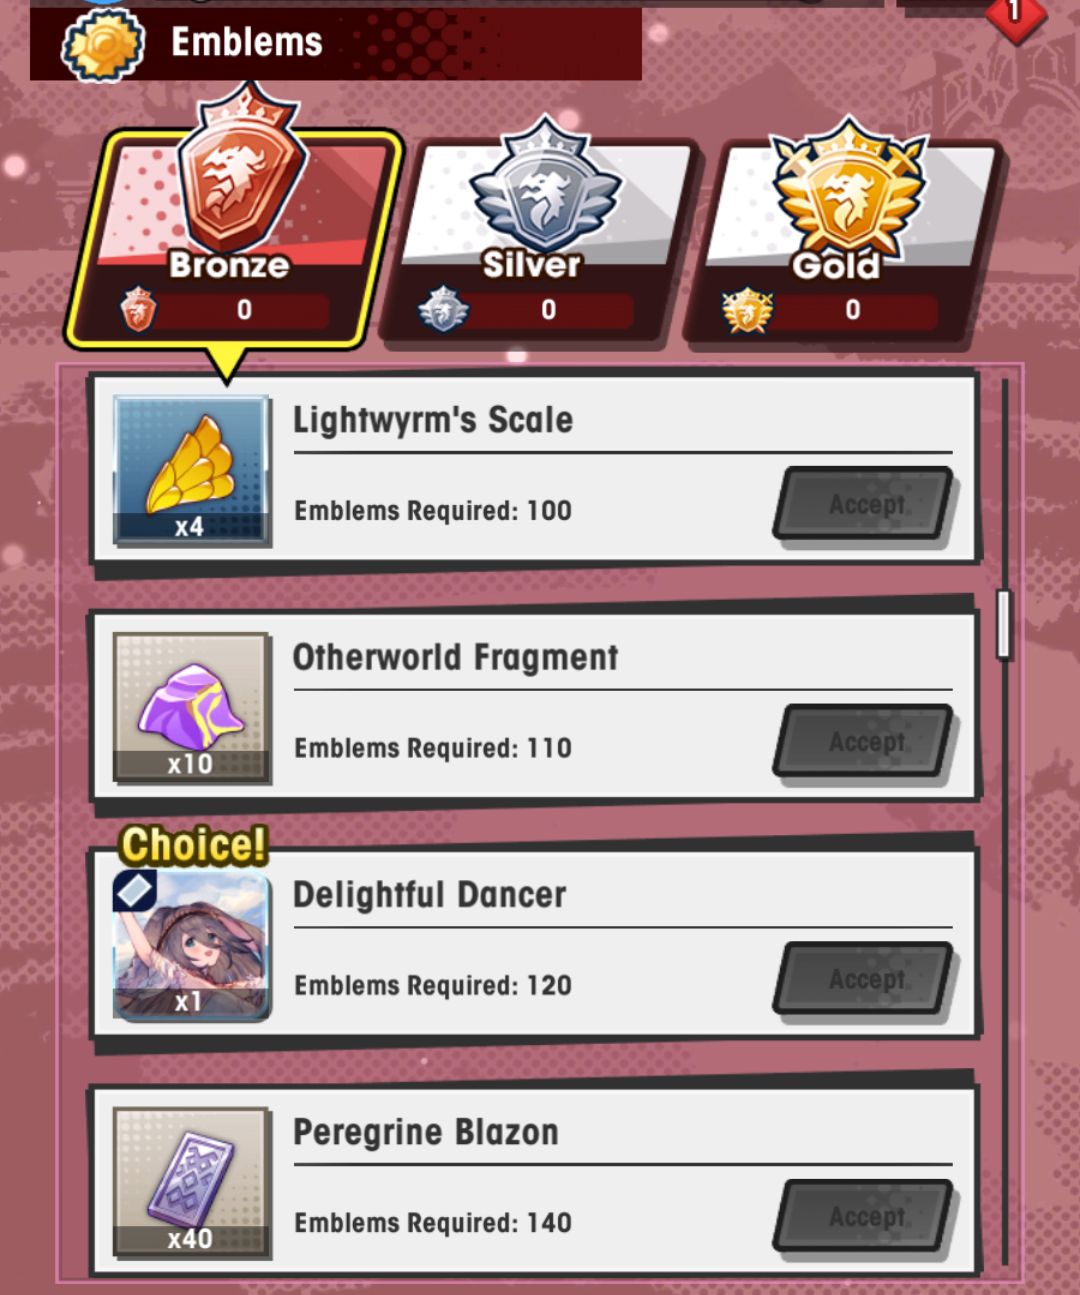This screenshot has height=1295, width=1080.
Task: Accept the Delightful Dancer reward
Action: coord(865,979)
